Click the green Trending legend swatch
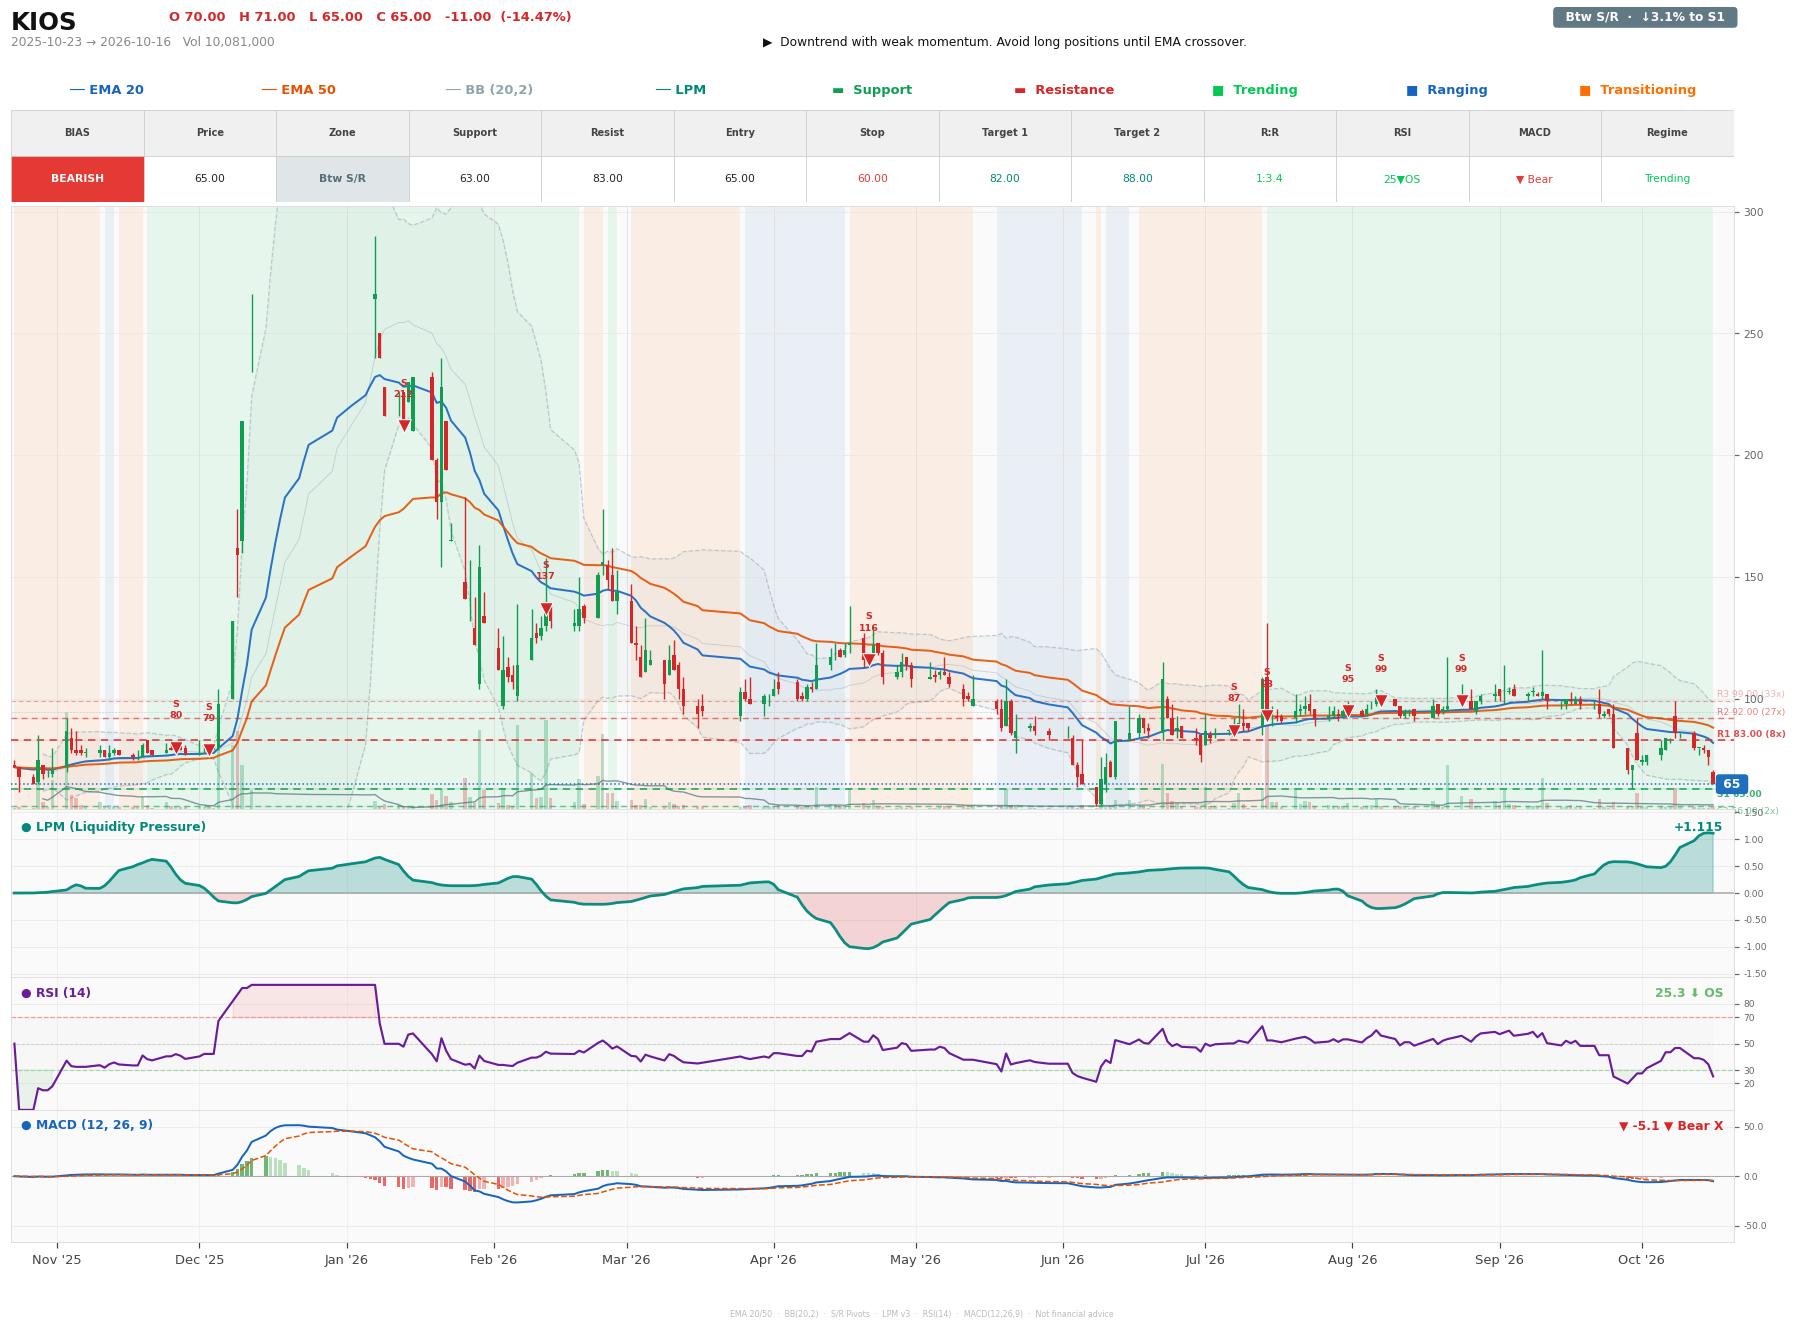 point(1218,90)
